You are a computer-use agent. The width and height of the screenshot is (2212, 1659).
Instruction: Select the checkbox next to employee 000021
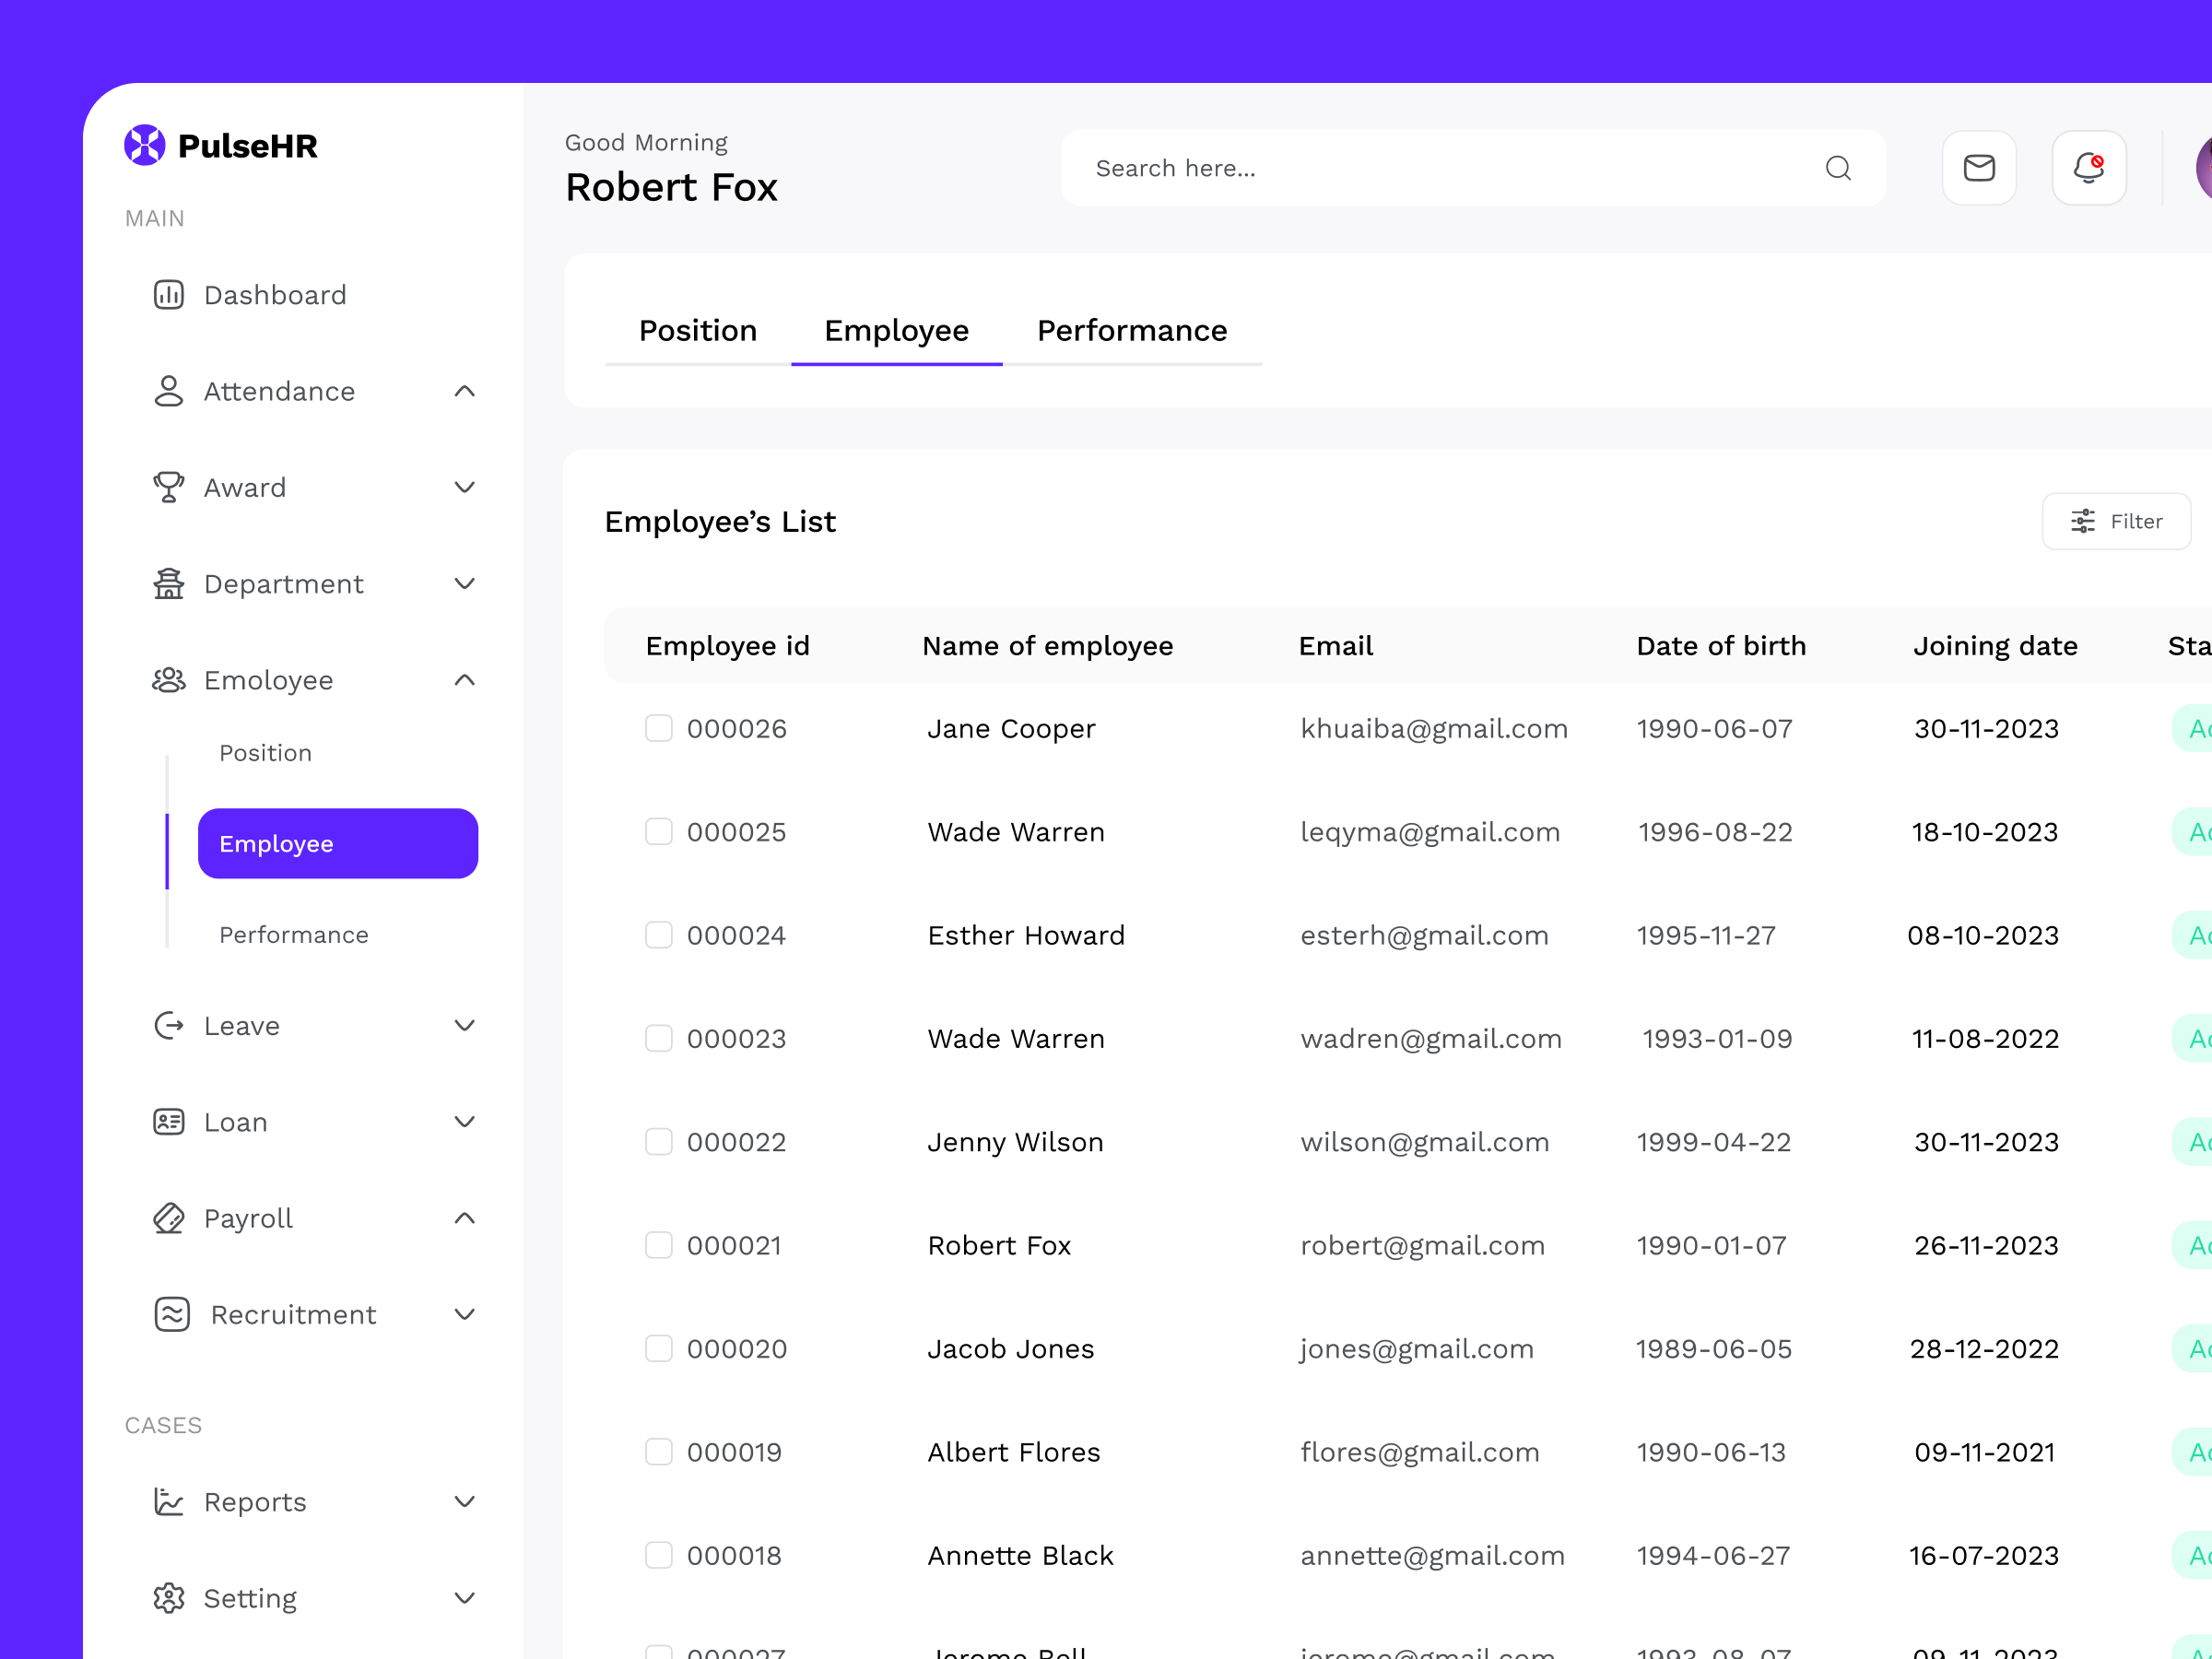659,1245
